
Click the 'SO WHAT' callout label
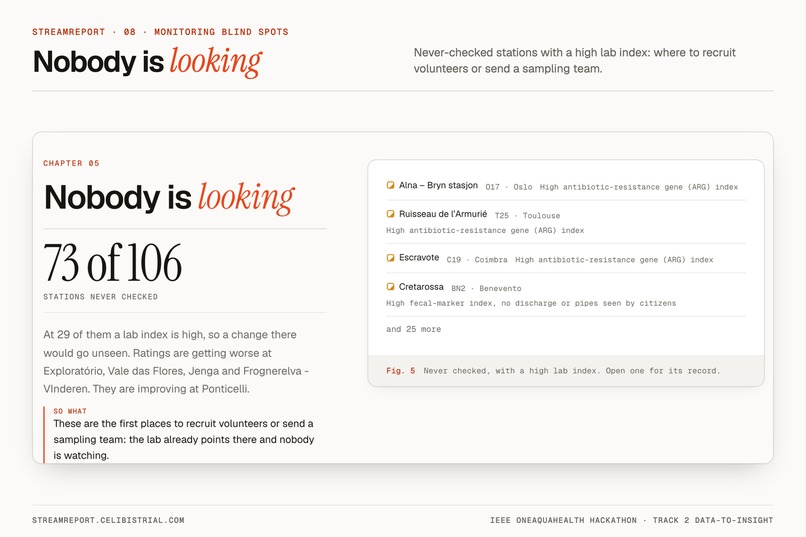point(70,411)
